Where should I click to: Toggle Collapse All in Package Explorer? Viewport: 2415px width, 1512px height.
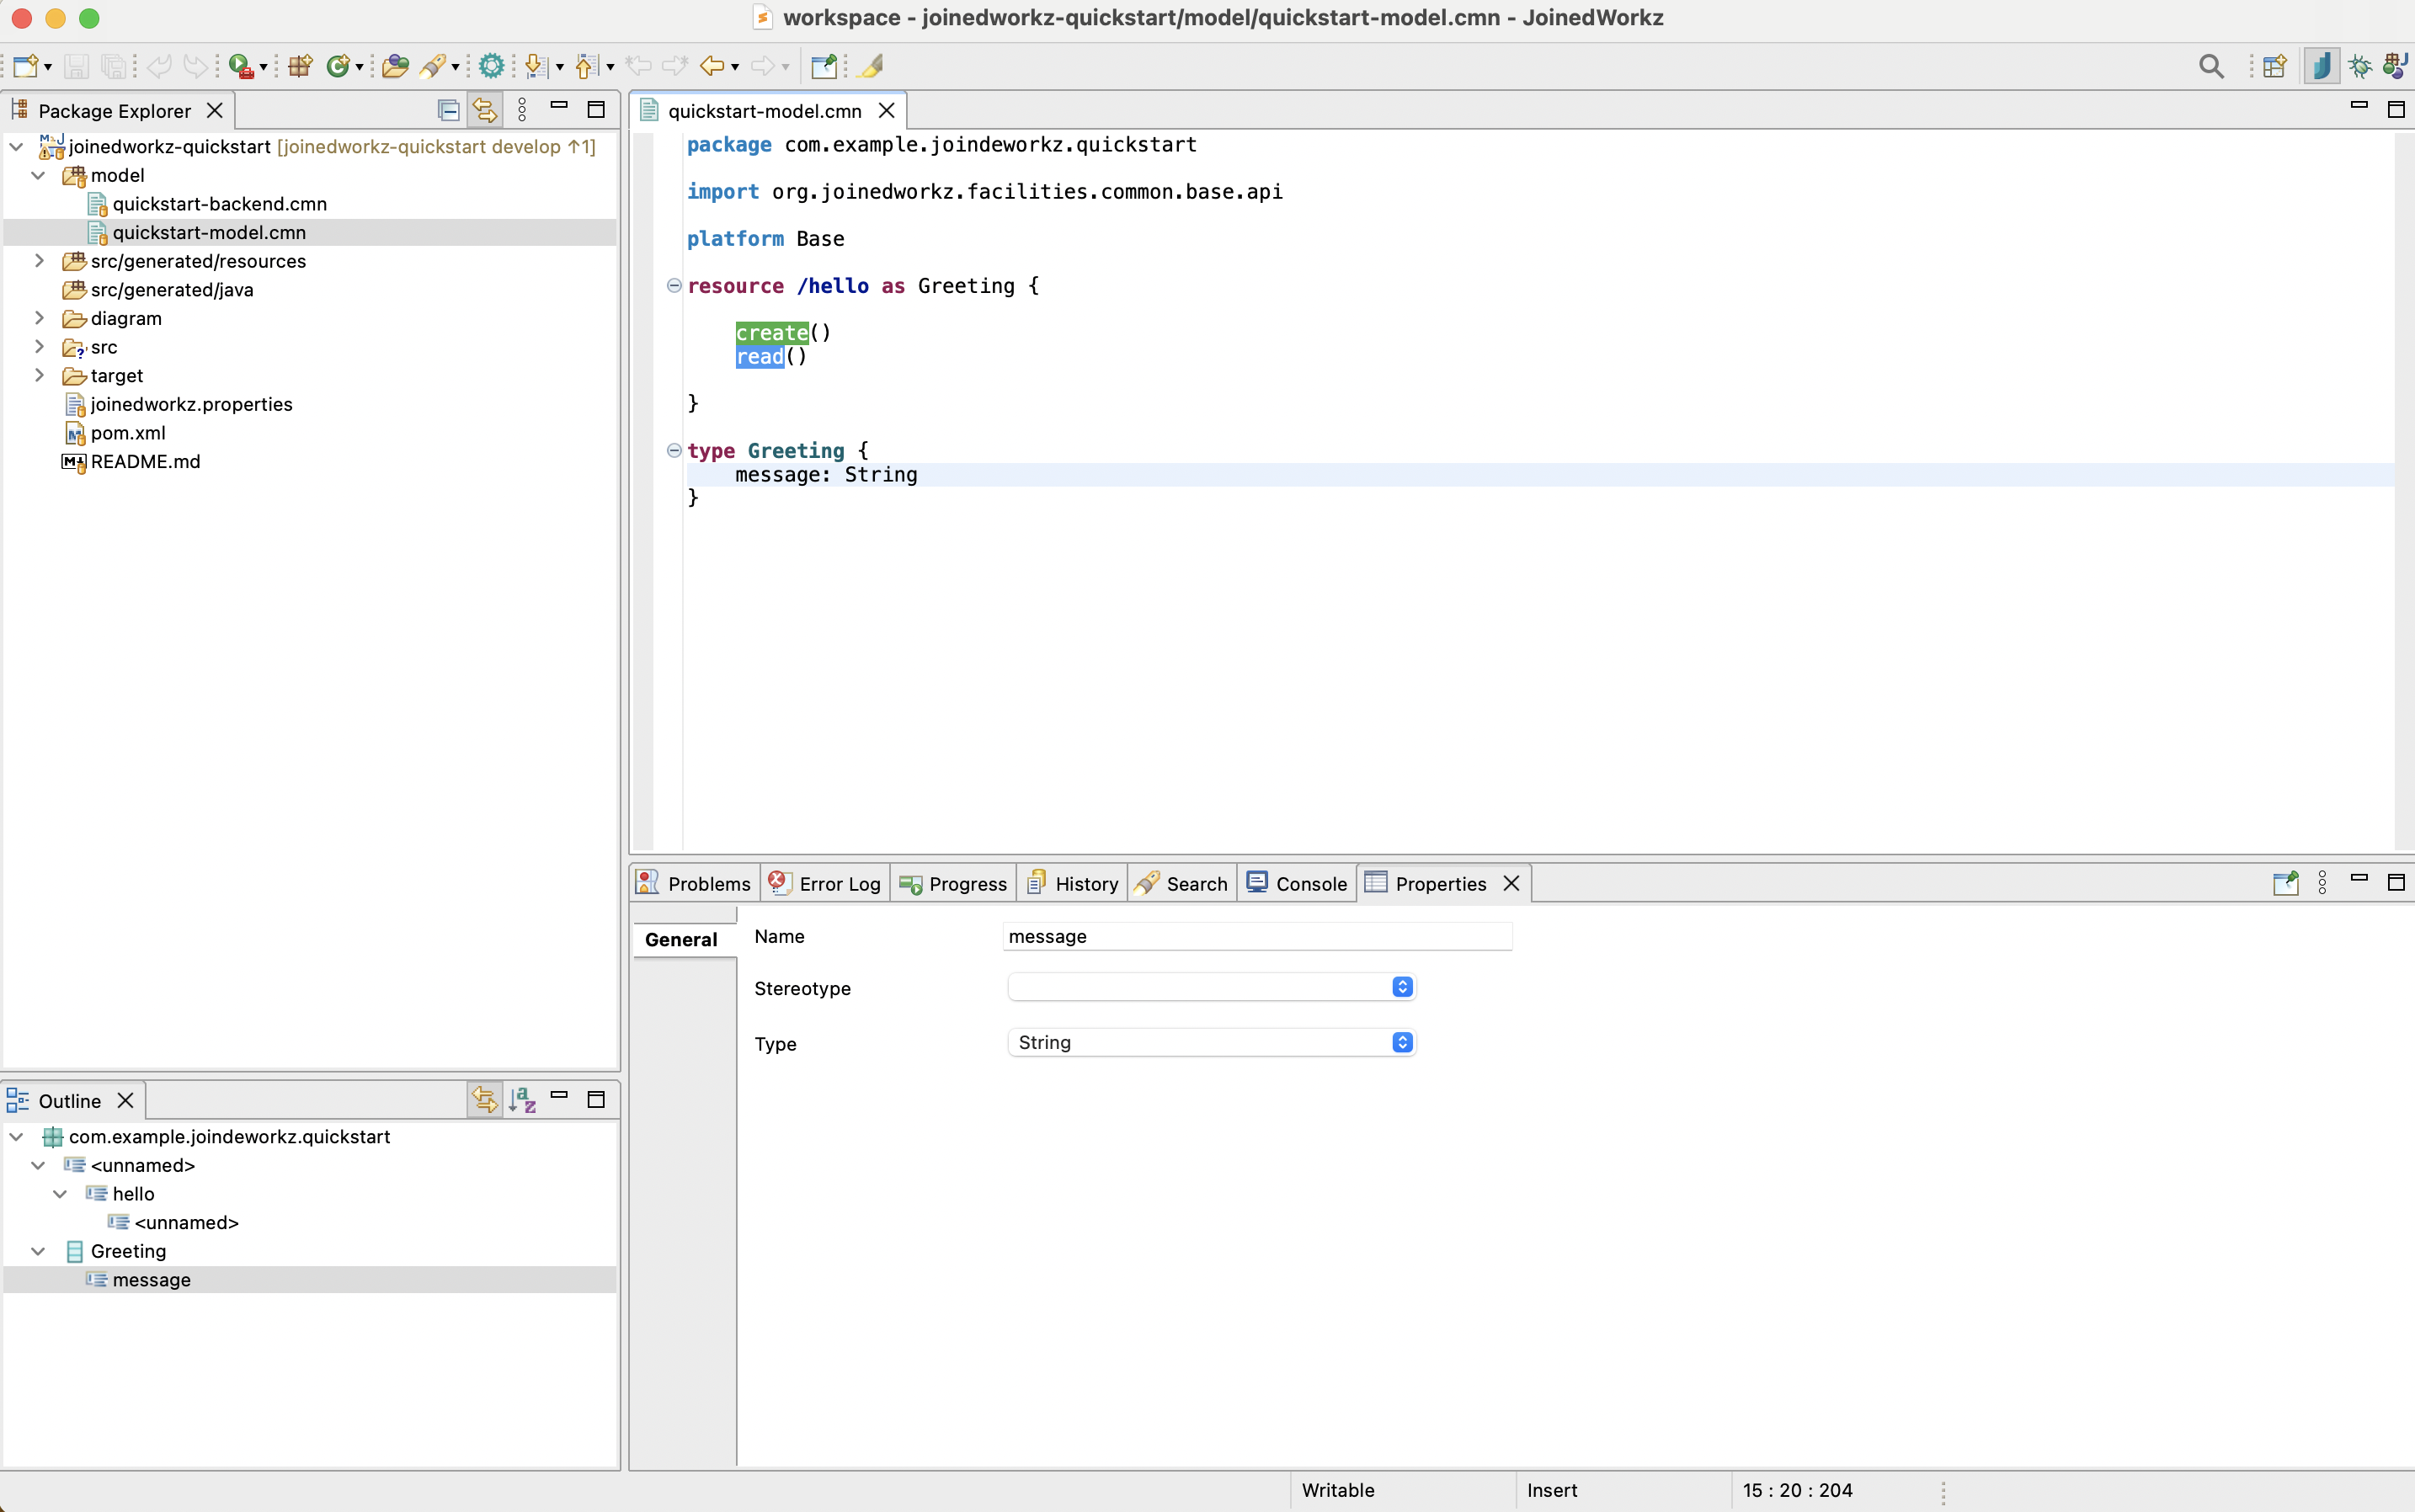pyautogui.click(x=447, y=110)
